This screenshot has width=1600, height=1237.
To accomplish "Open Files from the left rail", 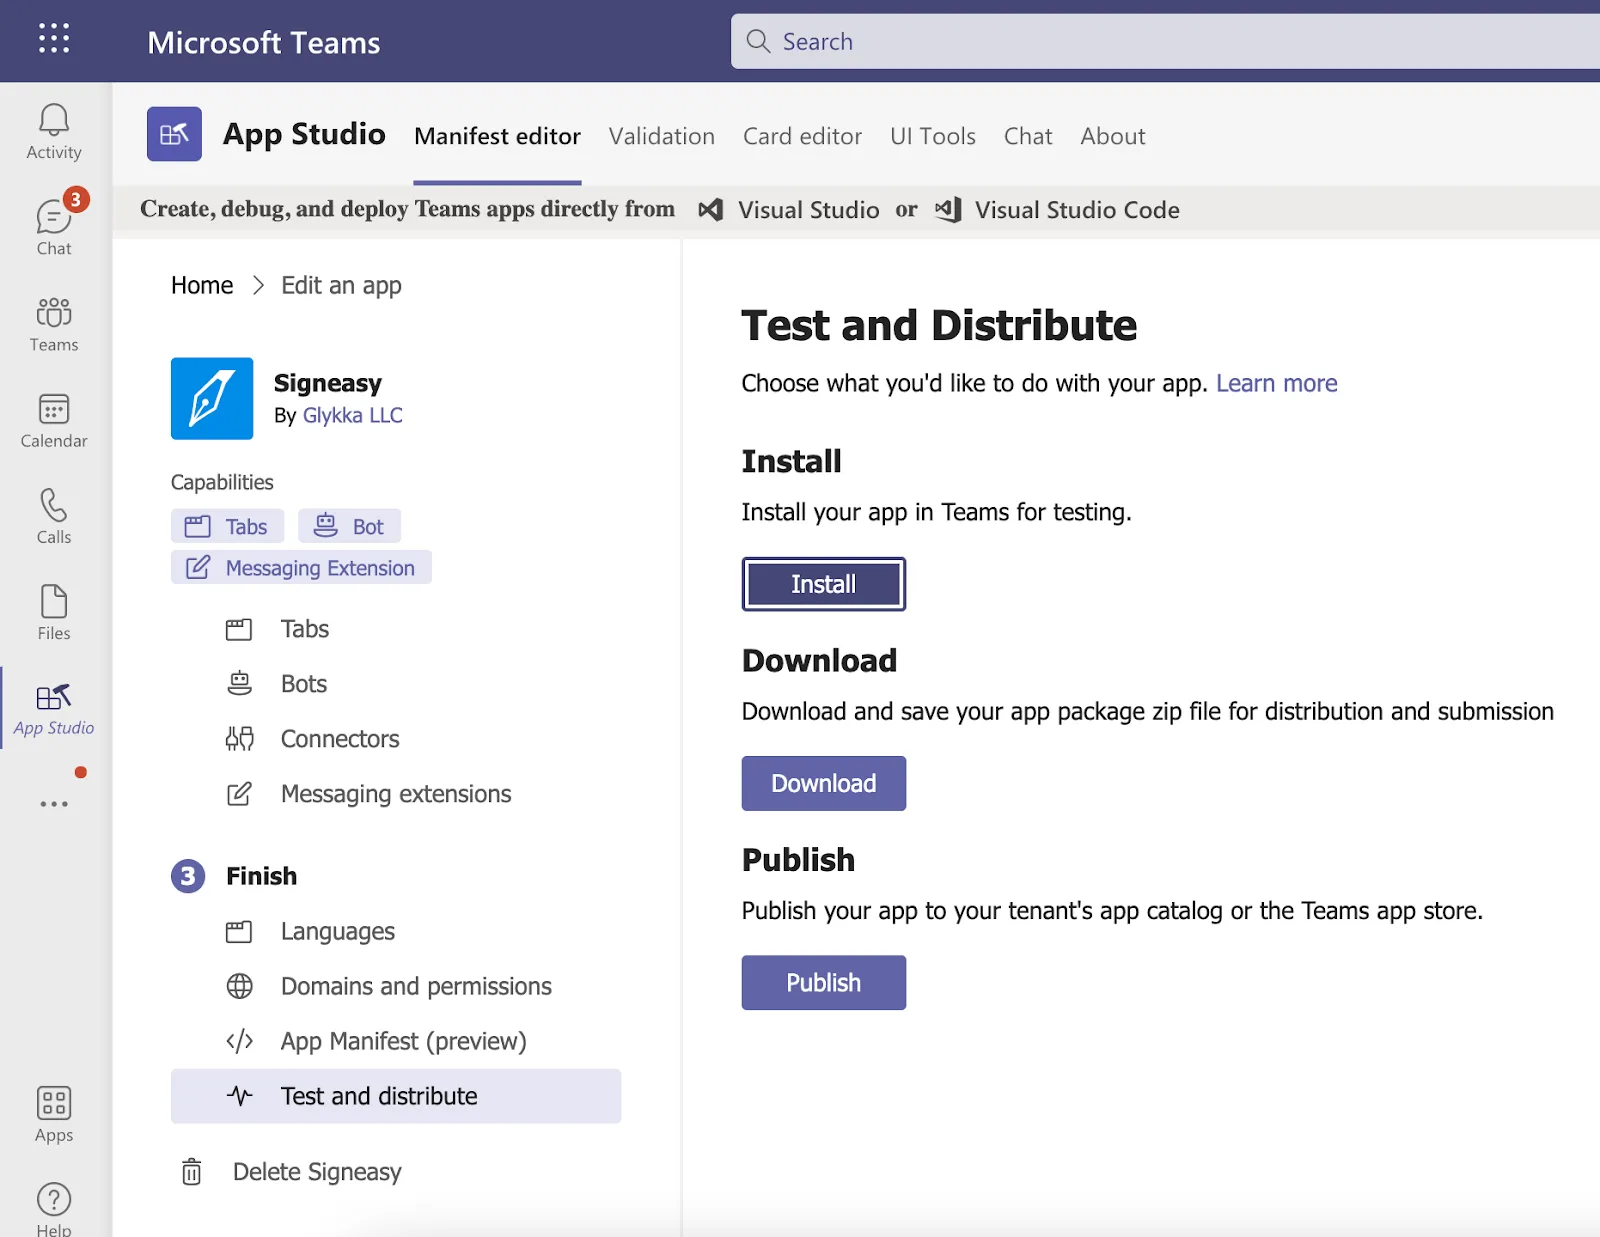I will tap(54, 612).
